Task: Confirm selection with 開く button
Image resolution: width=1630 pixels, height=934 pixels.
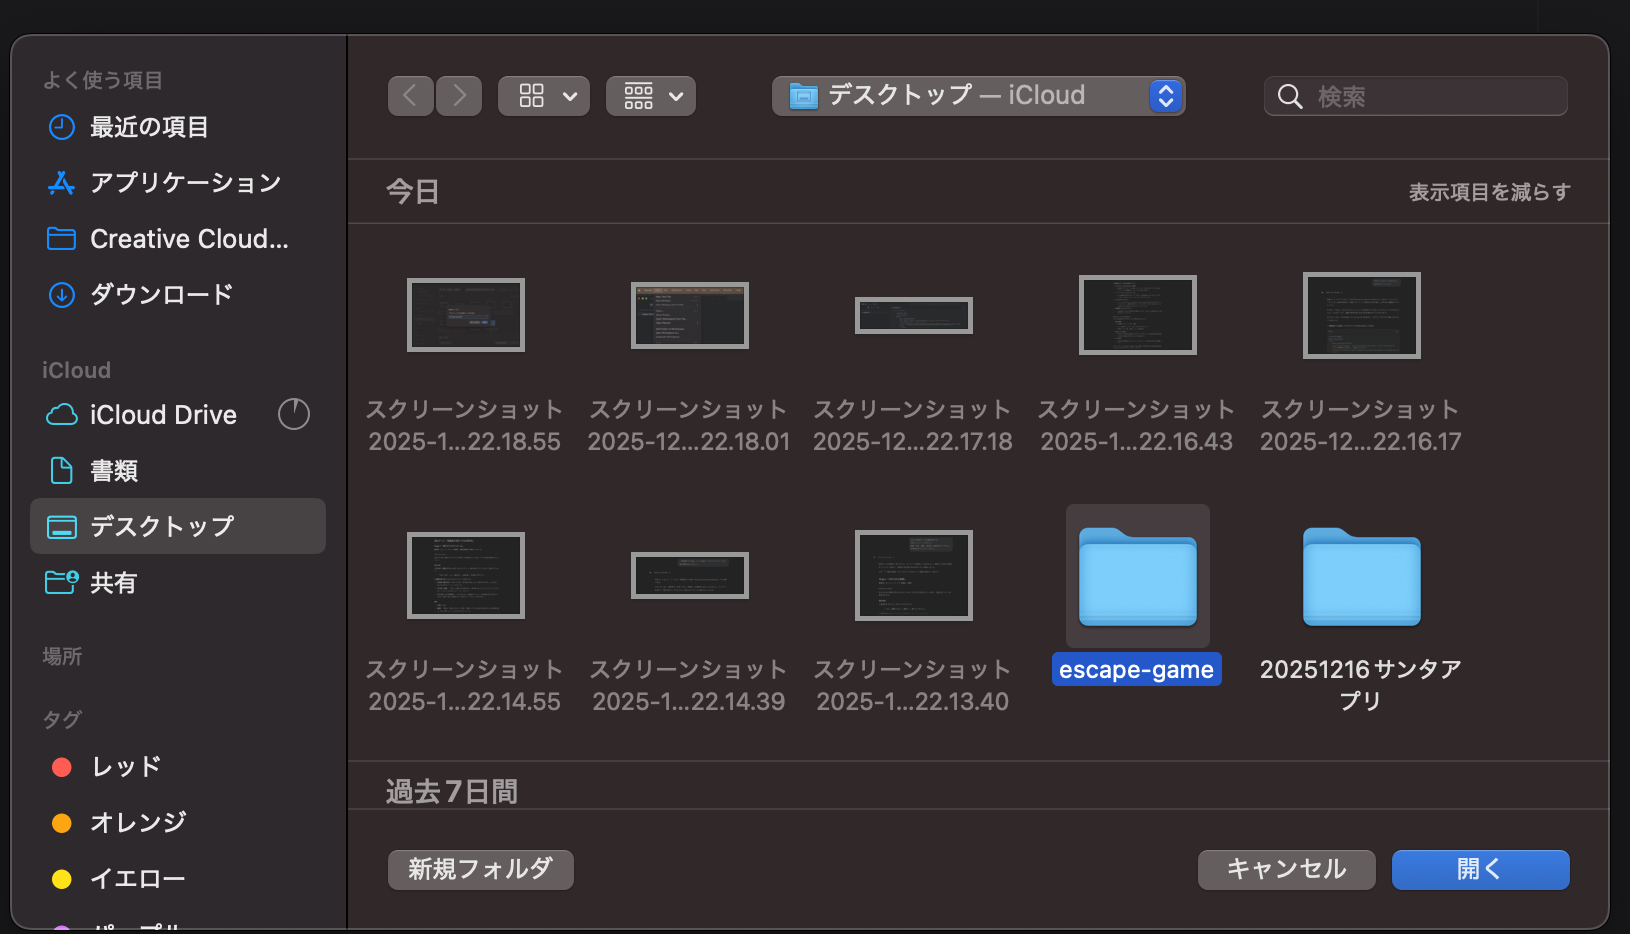Action: pos(1480,869)
